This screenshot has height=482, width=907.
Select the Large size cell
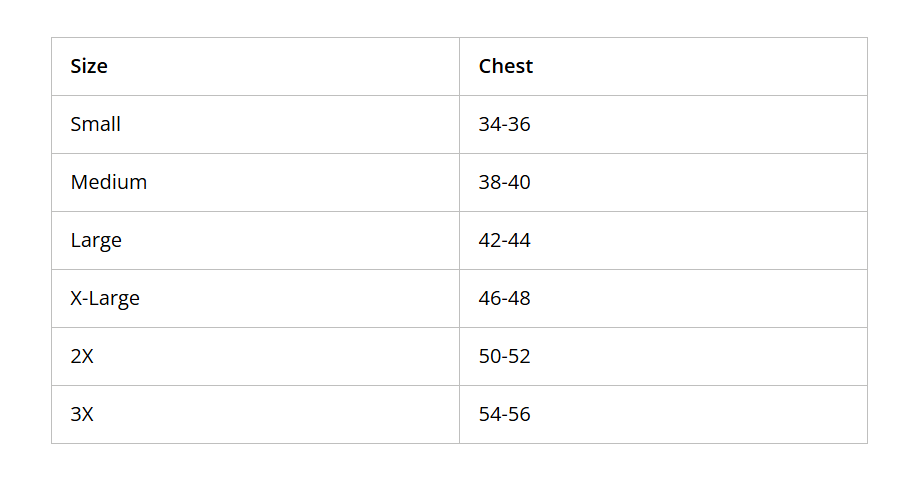tap(255, 240)
